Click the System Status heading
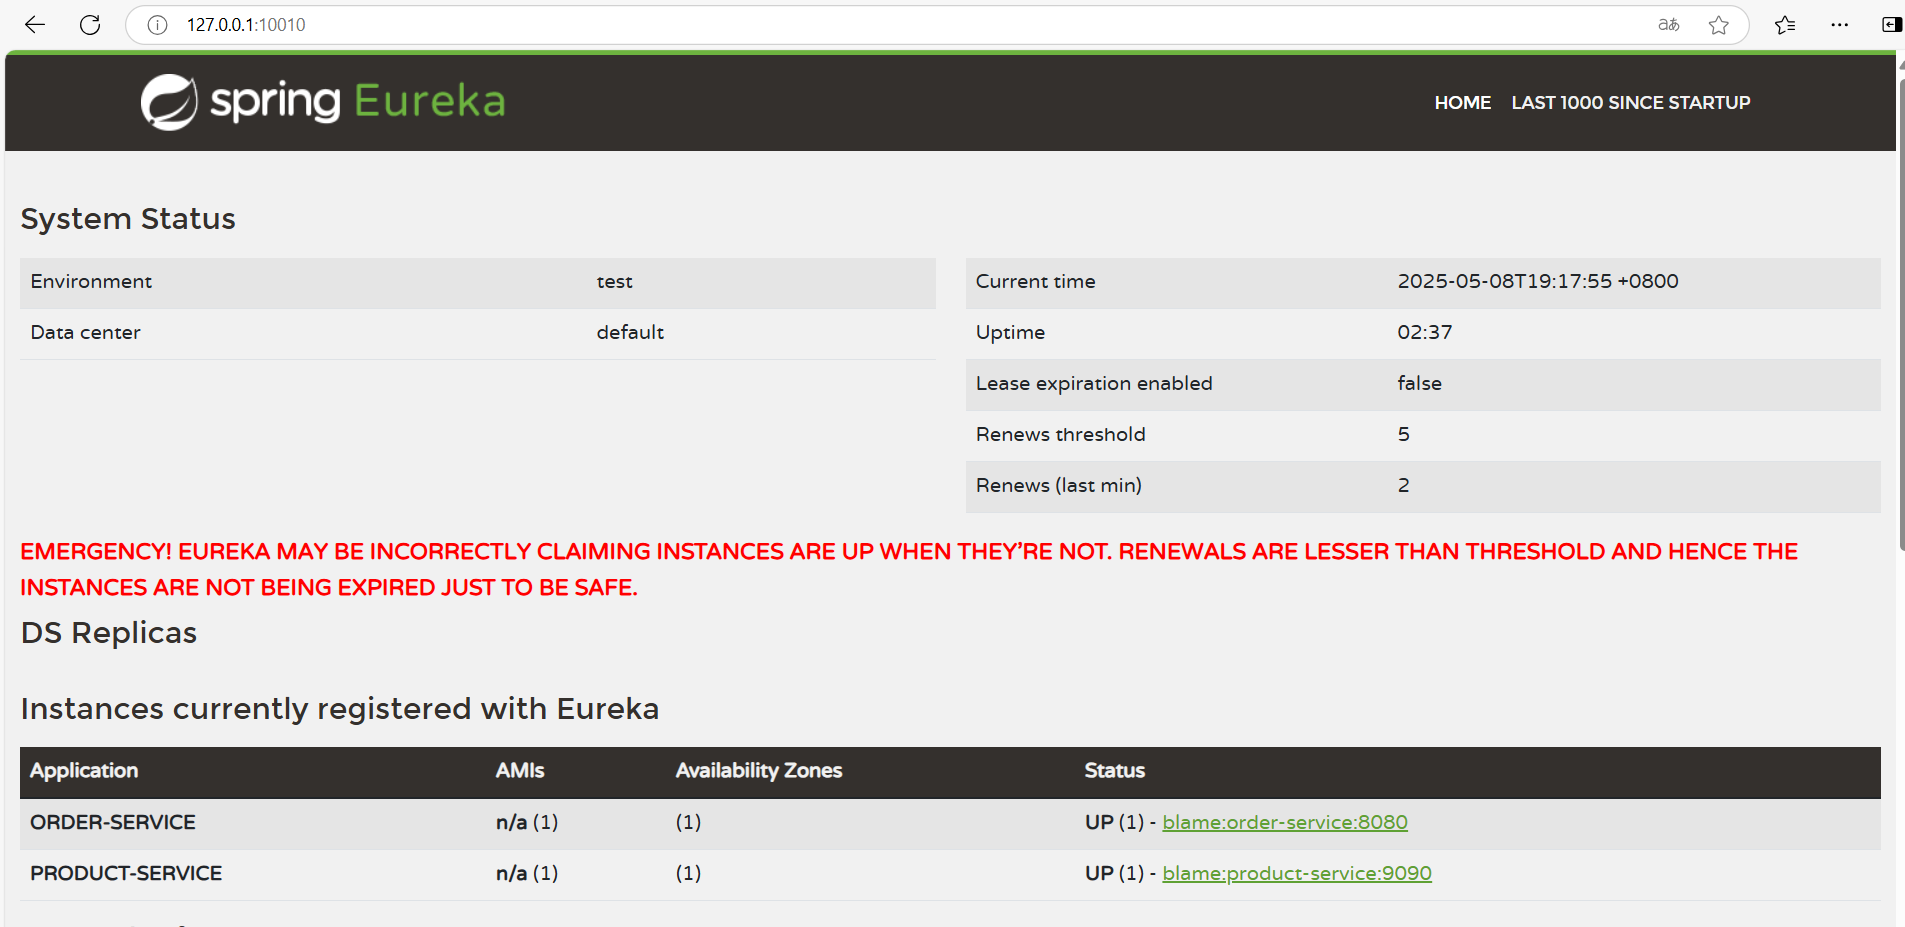 pyautogui.click(x=128, y=219)
